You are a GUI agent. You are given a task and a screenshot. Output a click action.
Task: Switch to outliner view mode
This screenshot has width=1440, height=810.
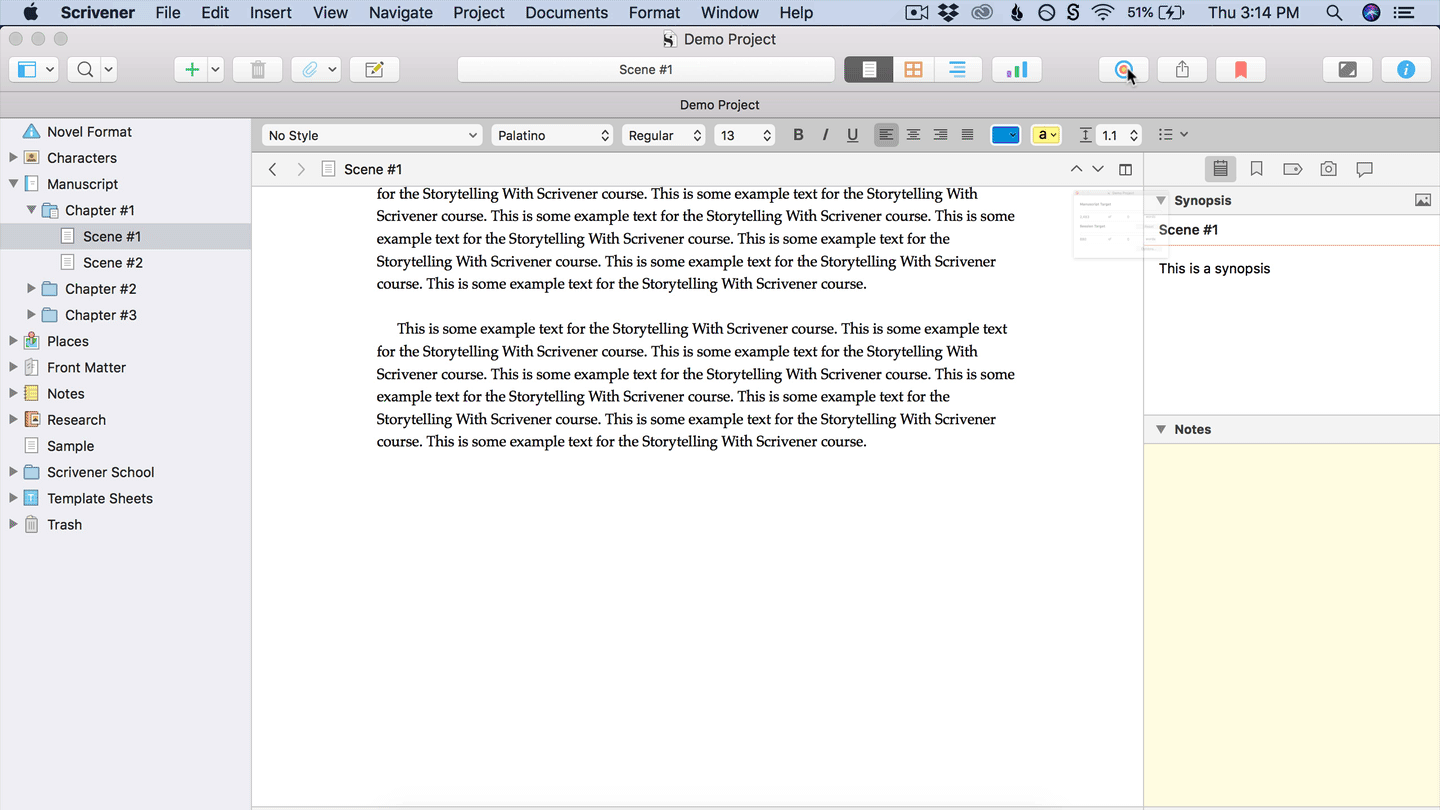pyautogui.click(x=957, y=70)
